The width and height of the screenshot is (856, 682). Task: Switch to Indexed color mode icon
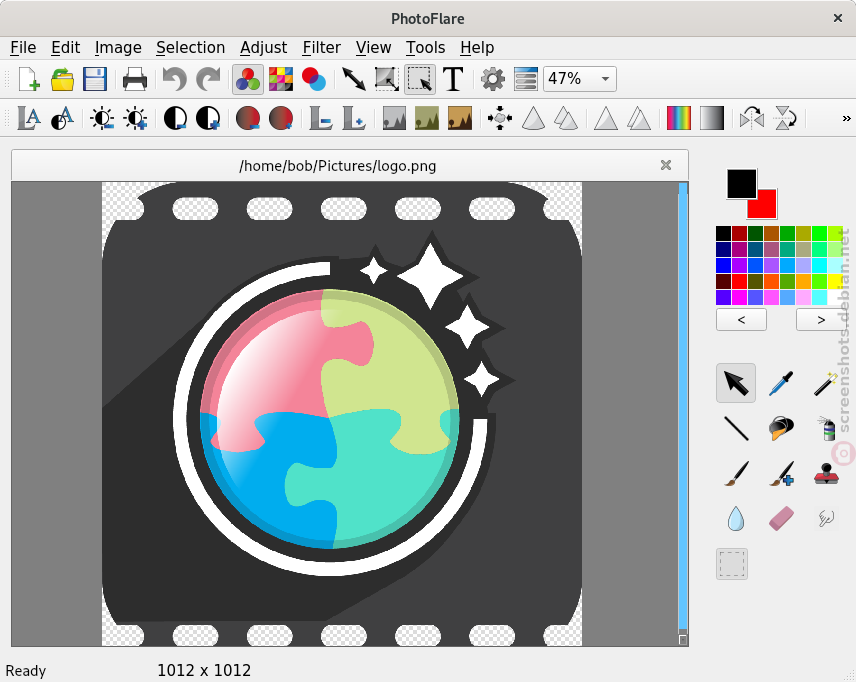coord(281,79)
